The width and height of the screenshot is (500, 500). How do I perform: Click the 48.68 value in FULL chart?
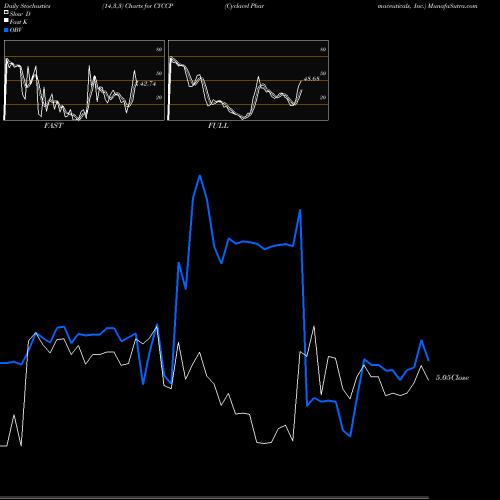tap(312, 79)
